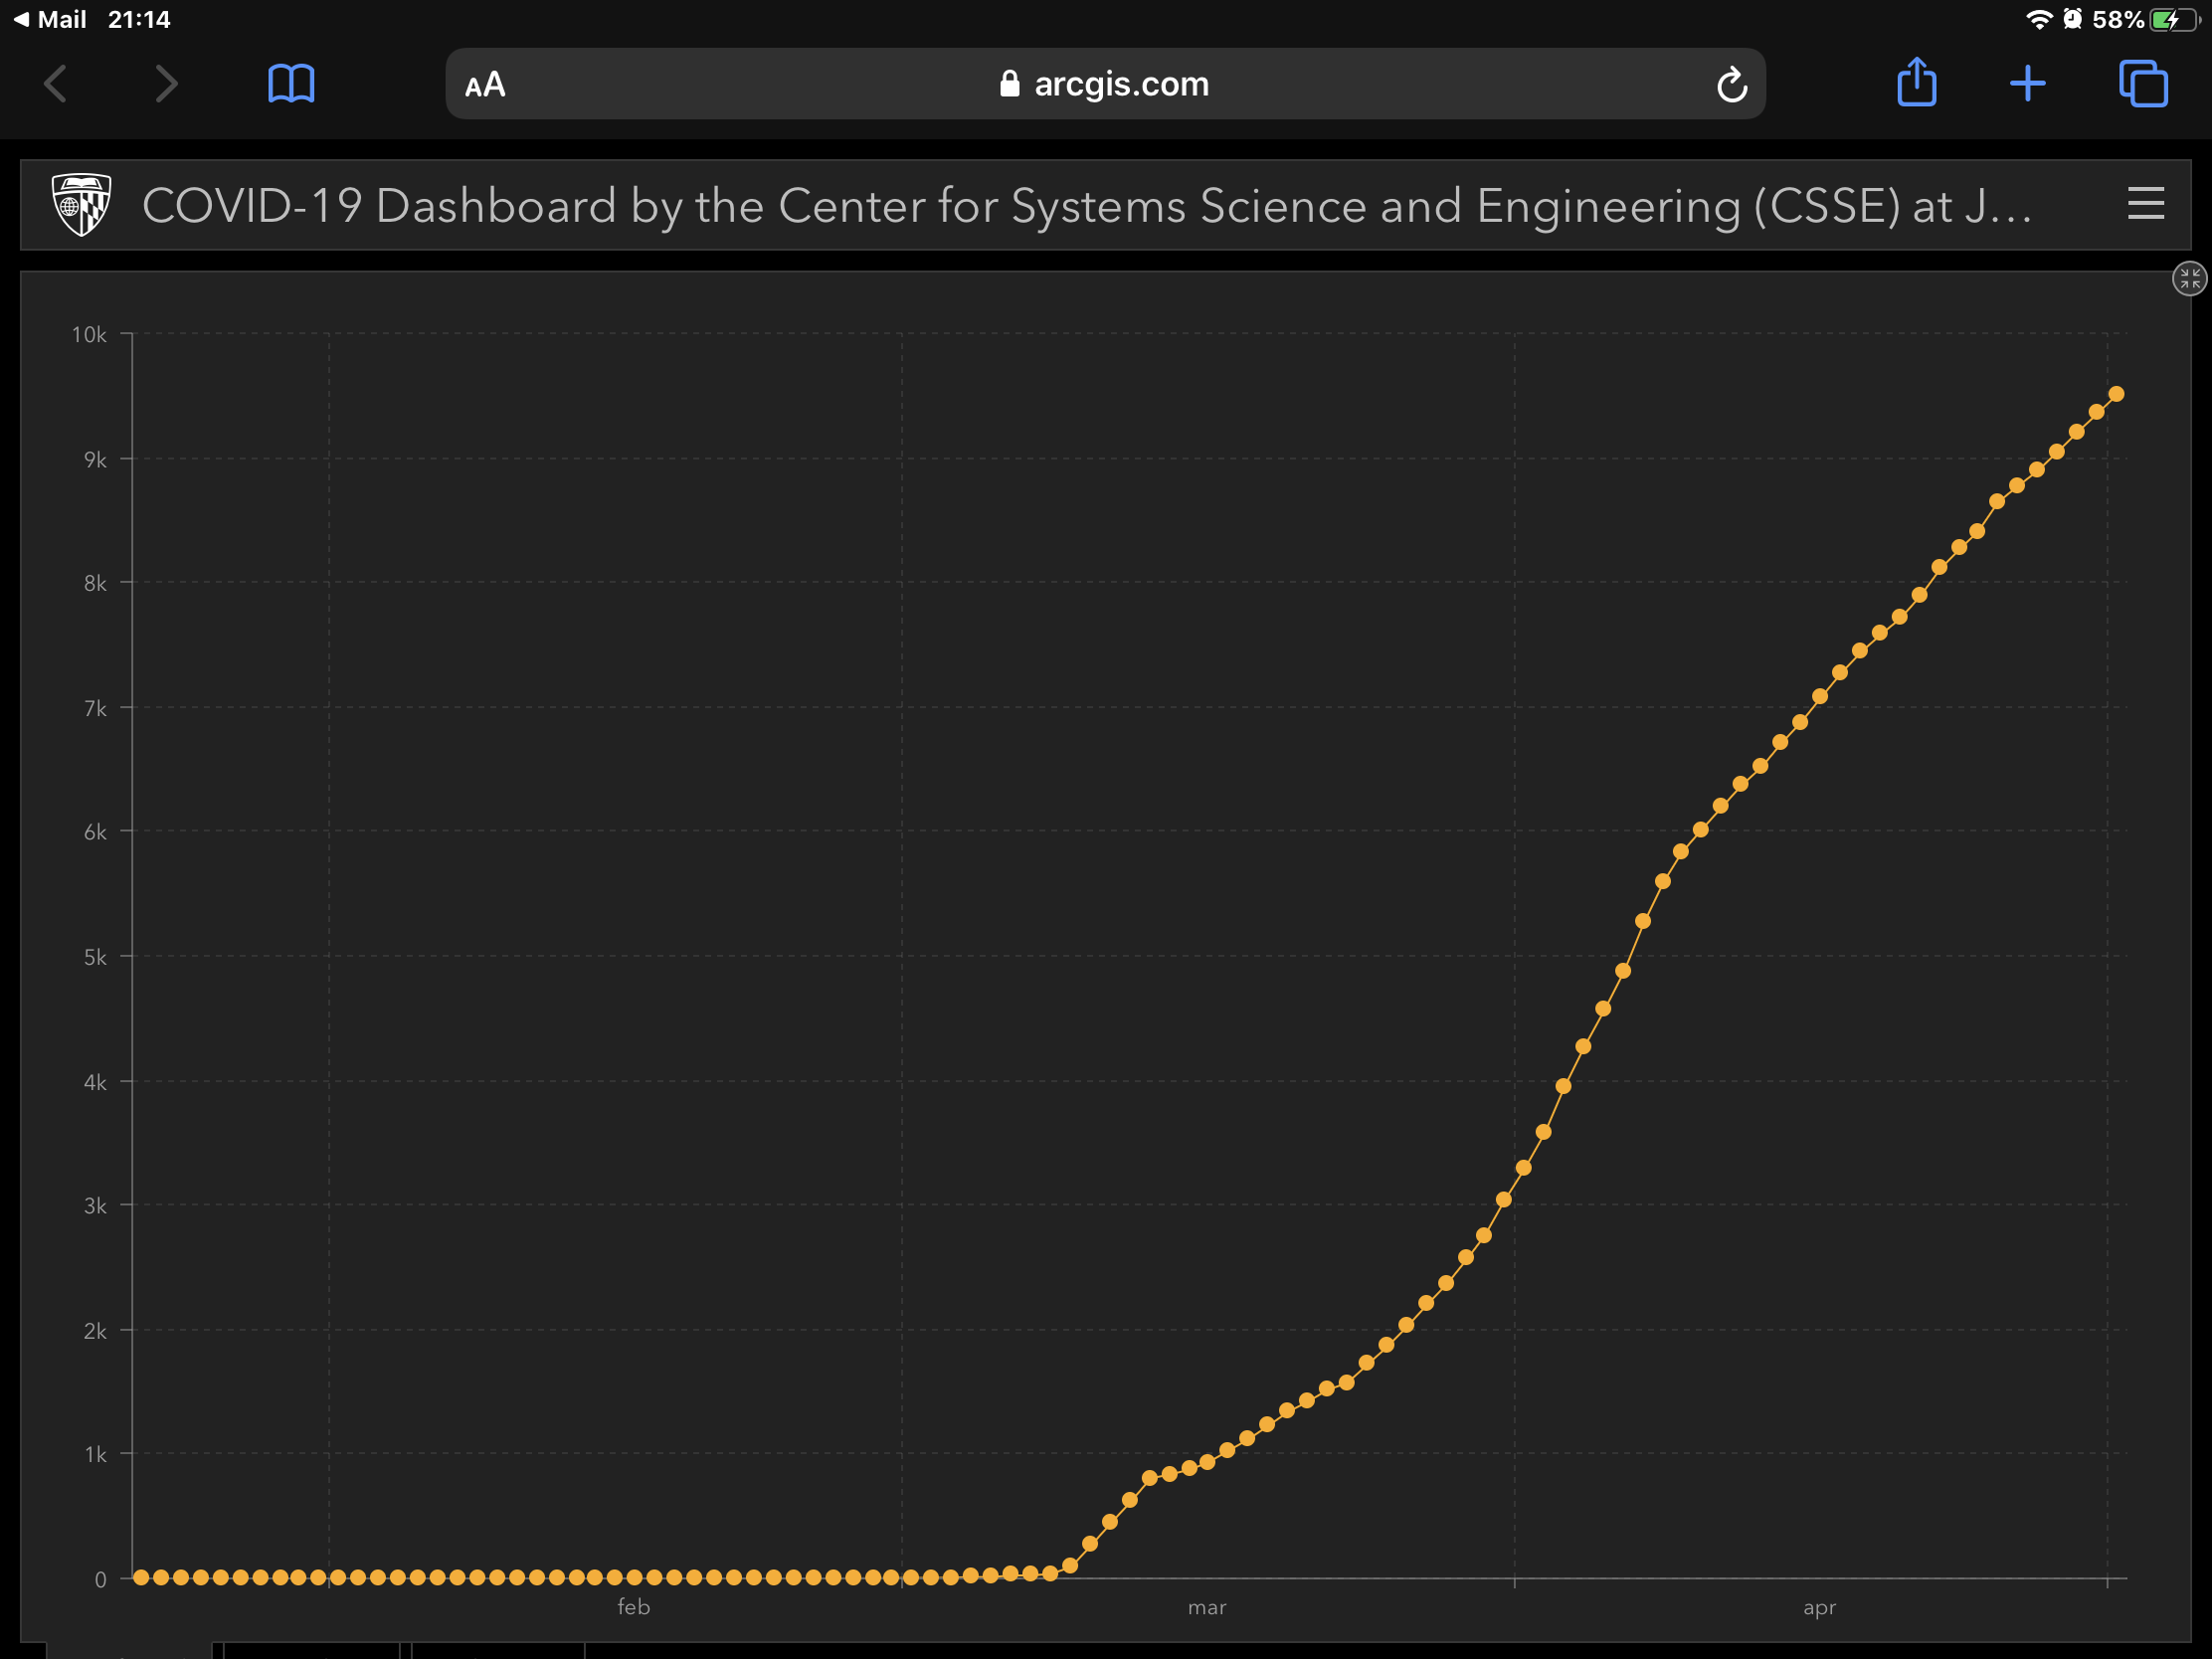Select the first data point at zero
2212x1659 pixels.
(x=141, y=1577)
